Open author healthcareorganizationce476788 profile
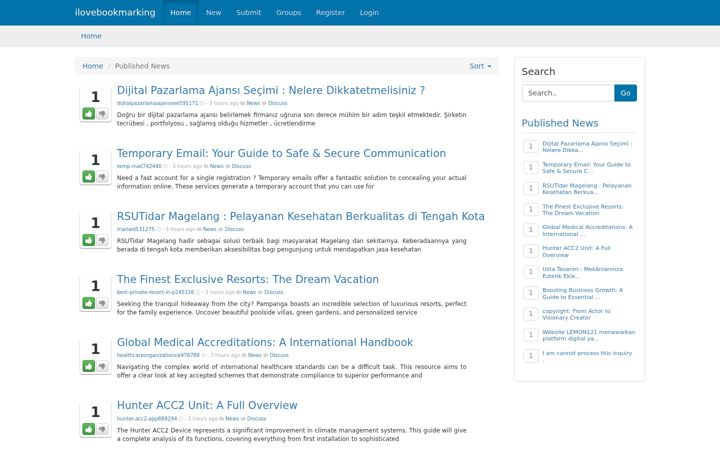This screenshot has height=450, width=720. (158, 355)
